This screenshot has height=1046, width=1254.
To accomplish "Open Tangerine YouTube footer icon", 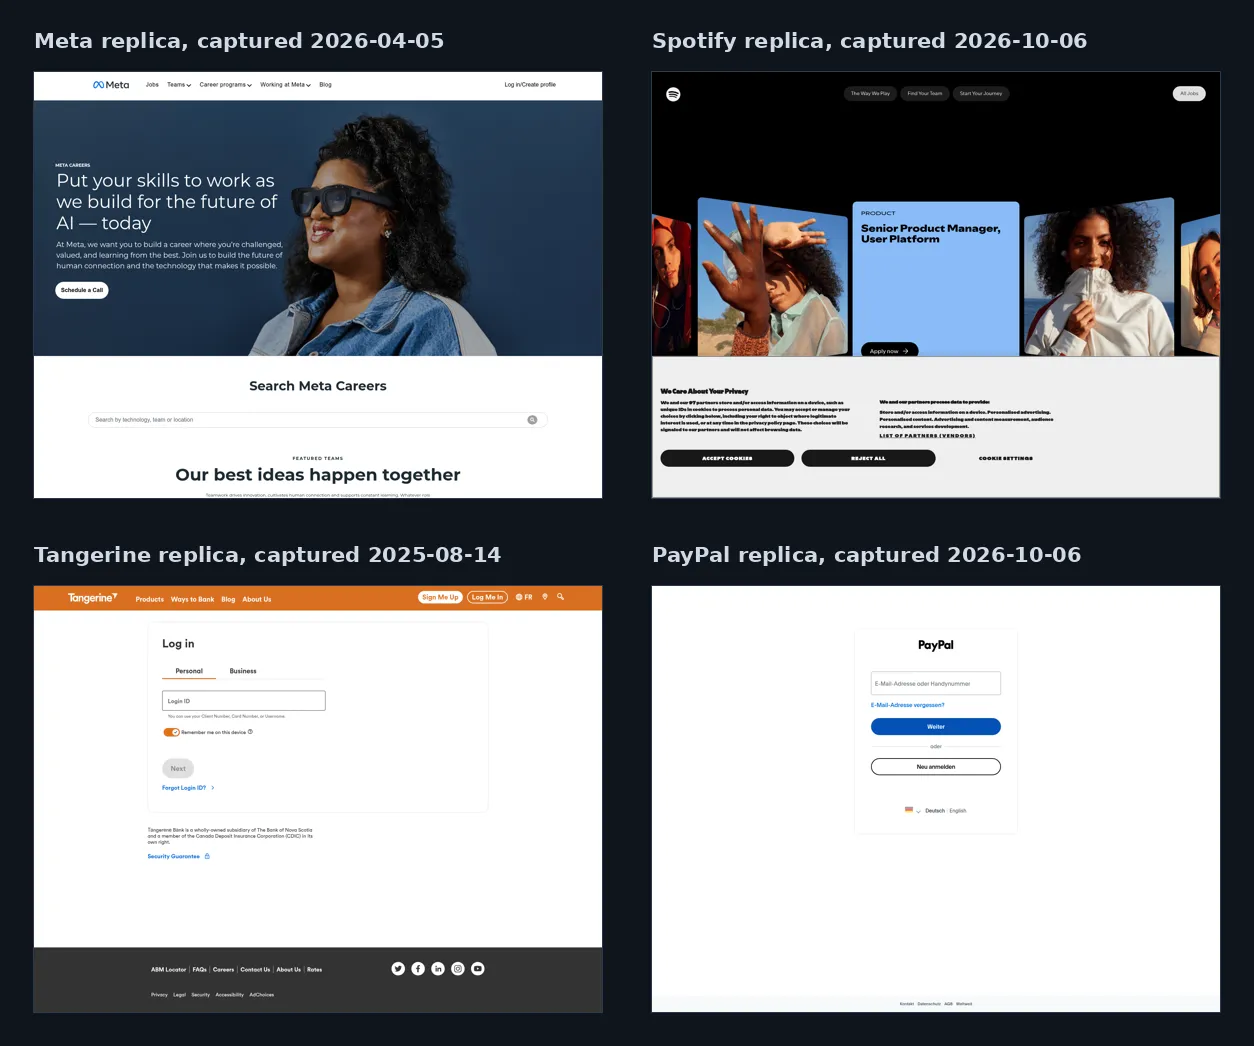I will click(x=478, y=969).
